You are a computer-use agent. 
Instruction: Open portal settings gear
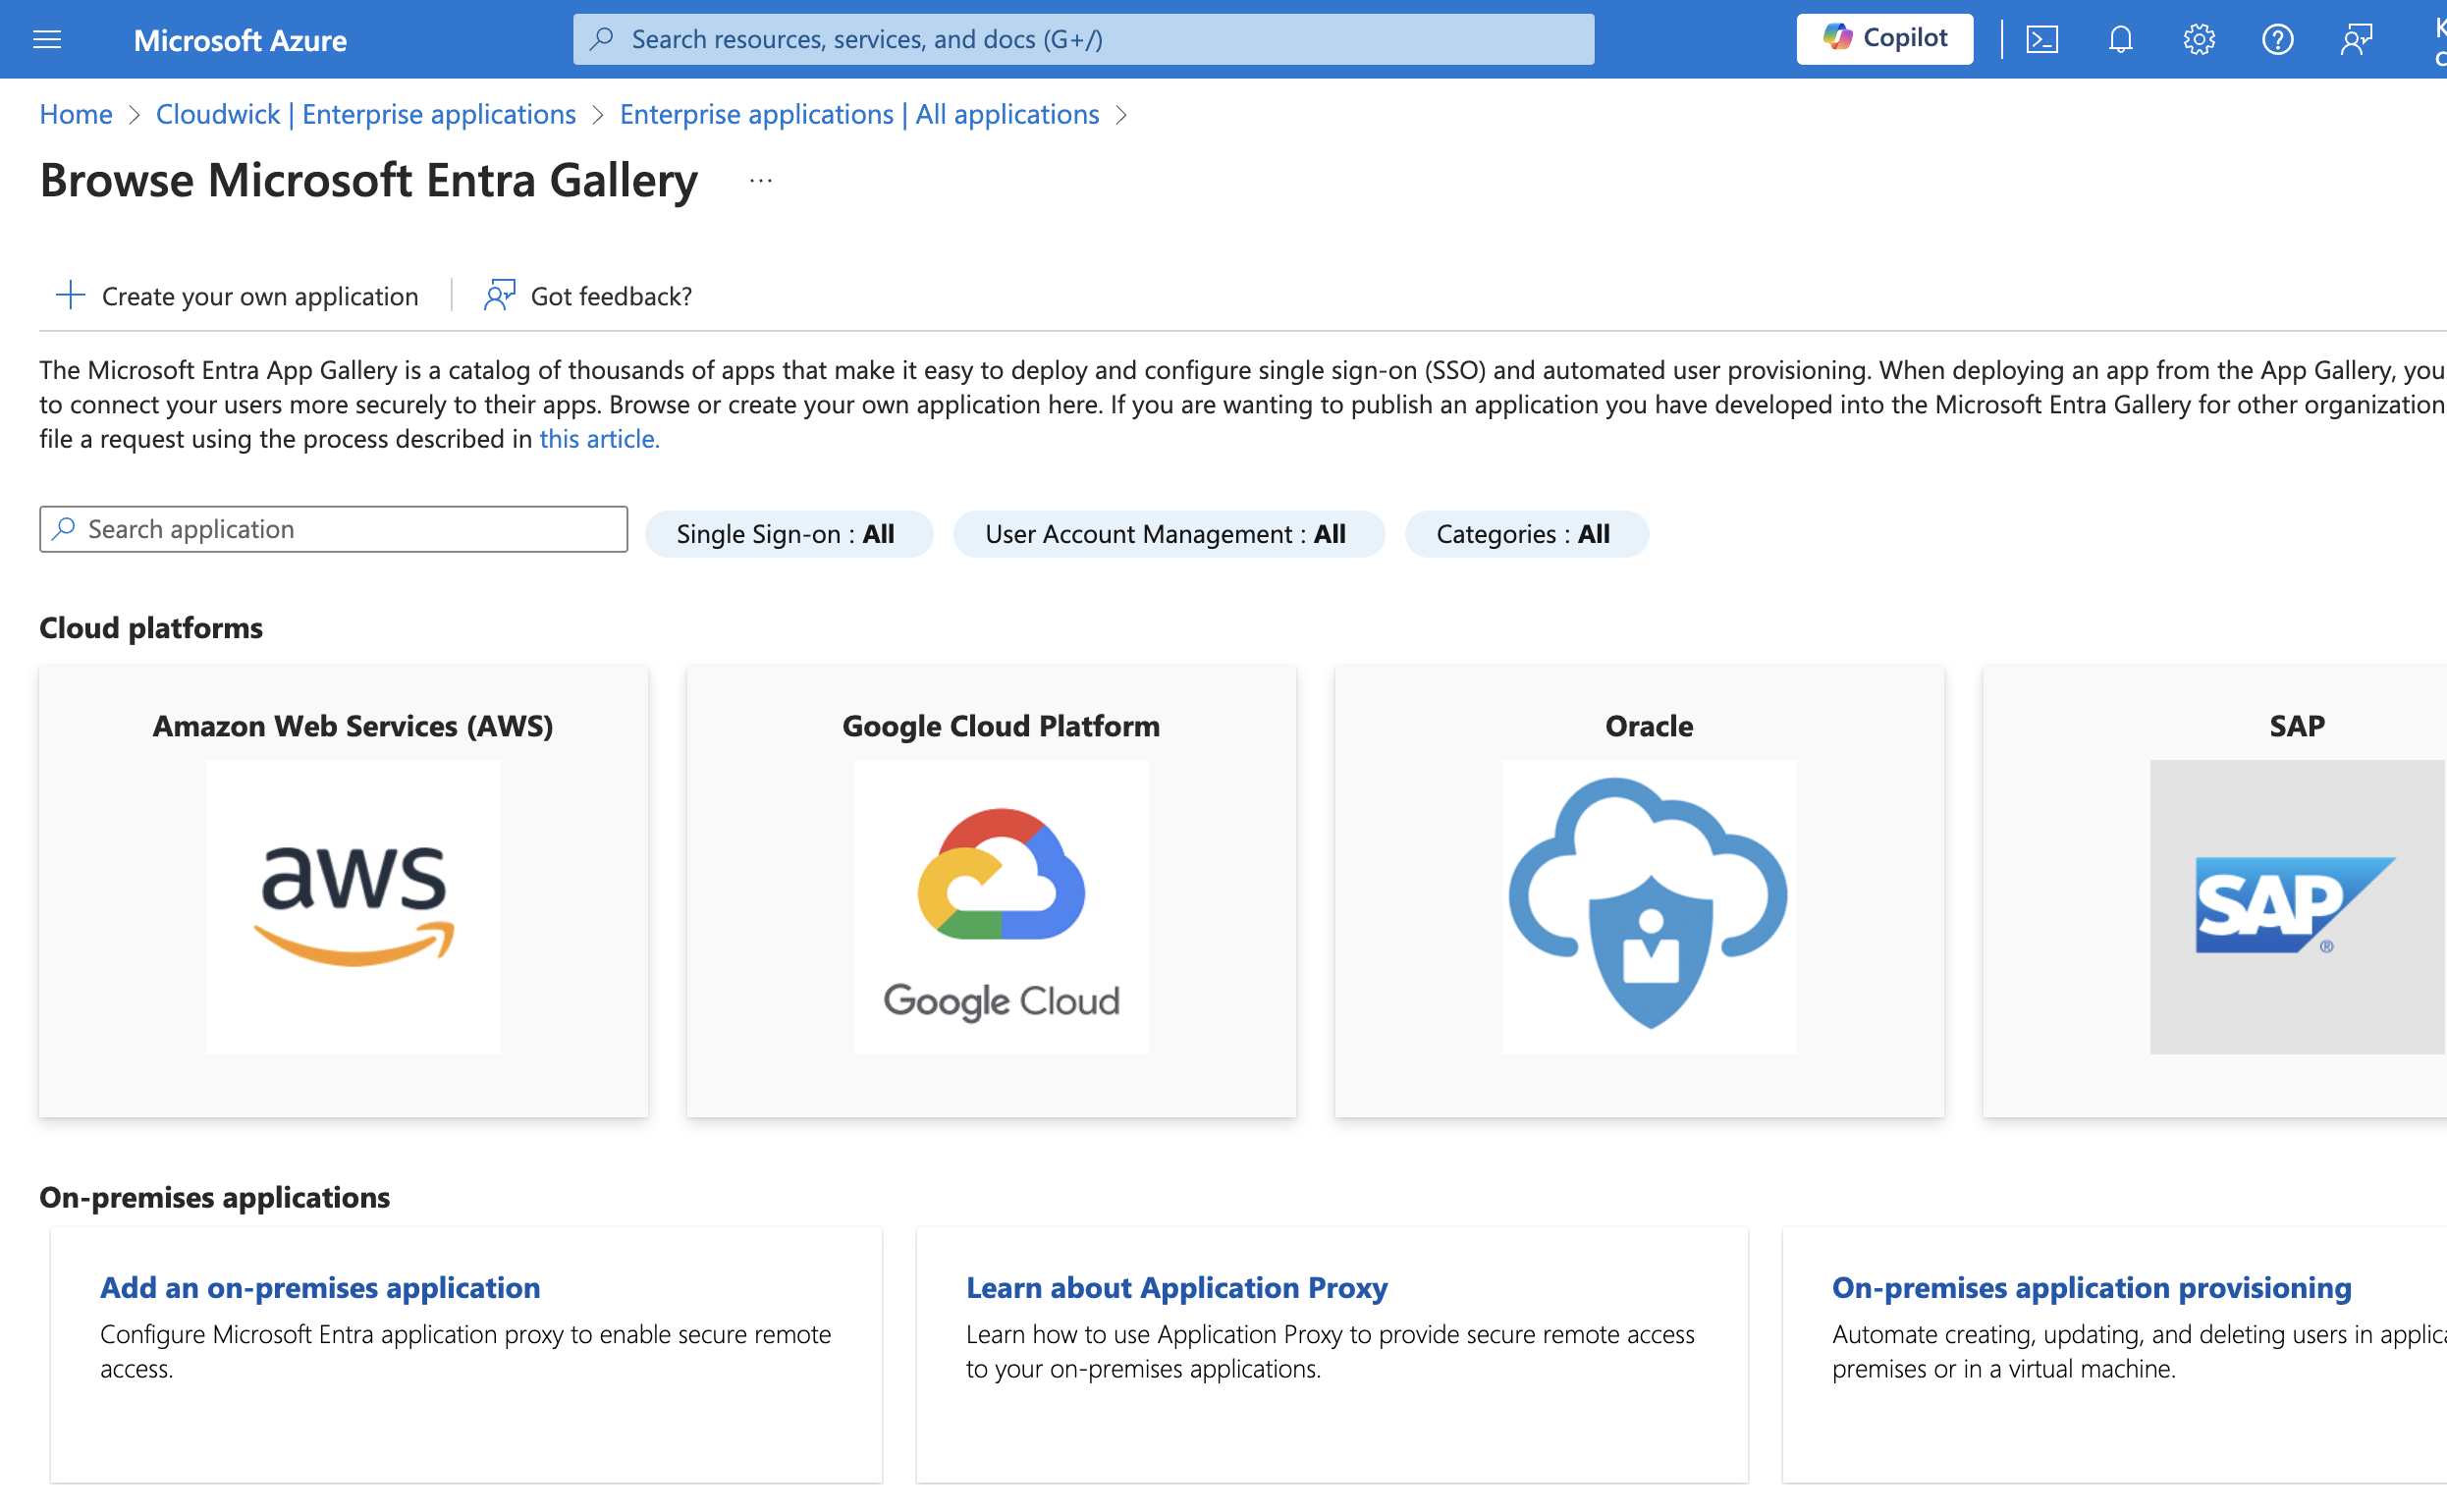coord(2198,39)
